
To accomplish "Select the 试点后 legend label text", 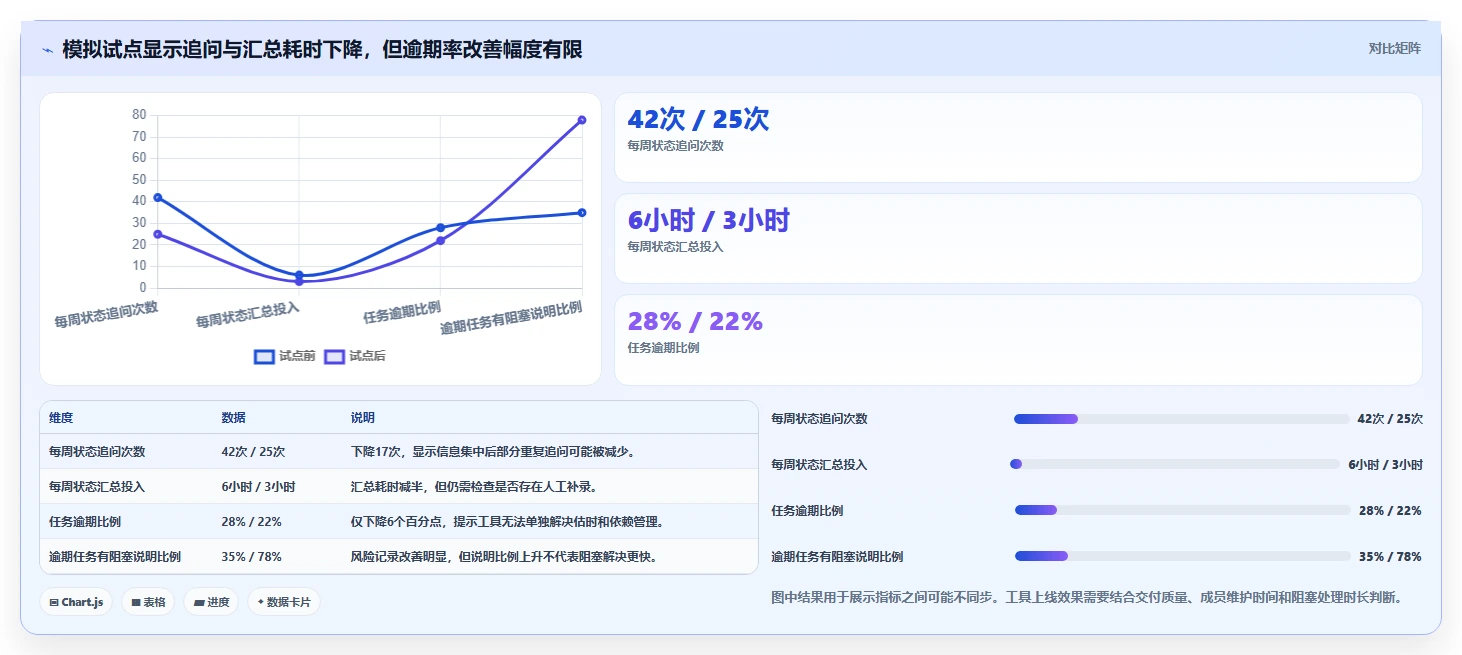I will tap(367, 356).
